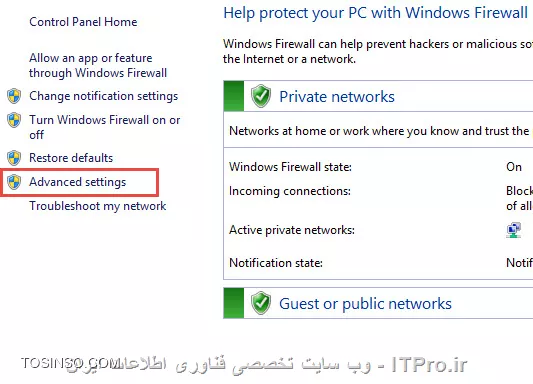Click the active private network computer icon

tap(514, 230)
